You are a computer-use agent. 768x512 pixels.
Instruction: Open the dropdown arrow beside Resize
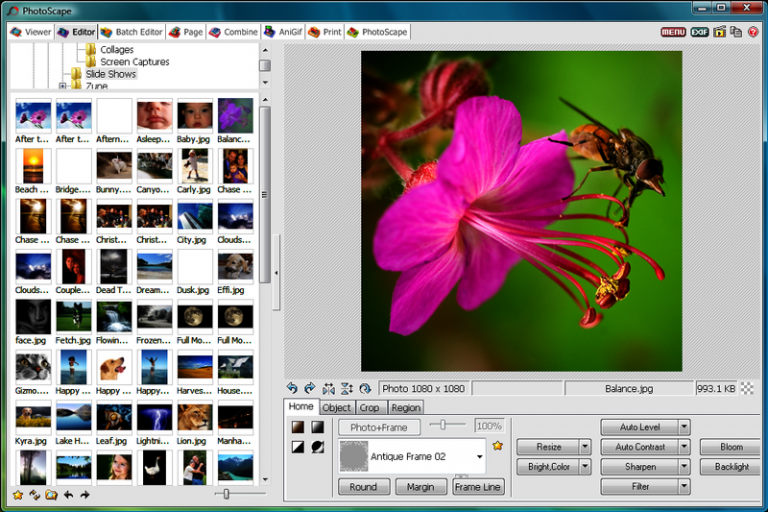pos(584,447)
